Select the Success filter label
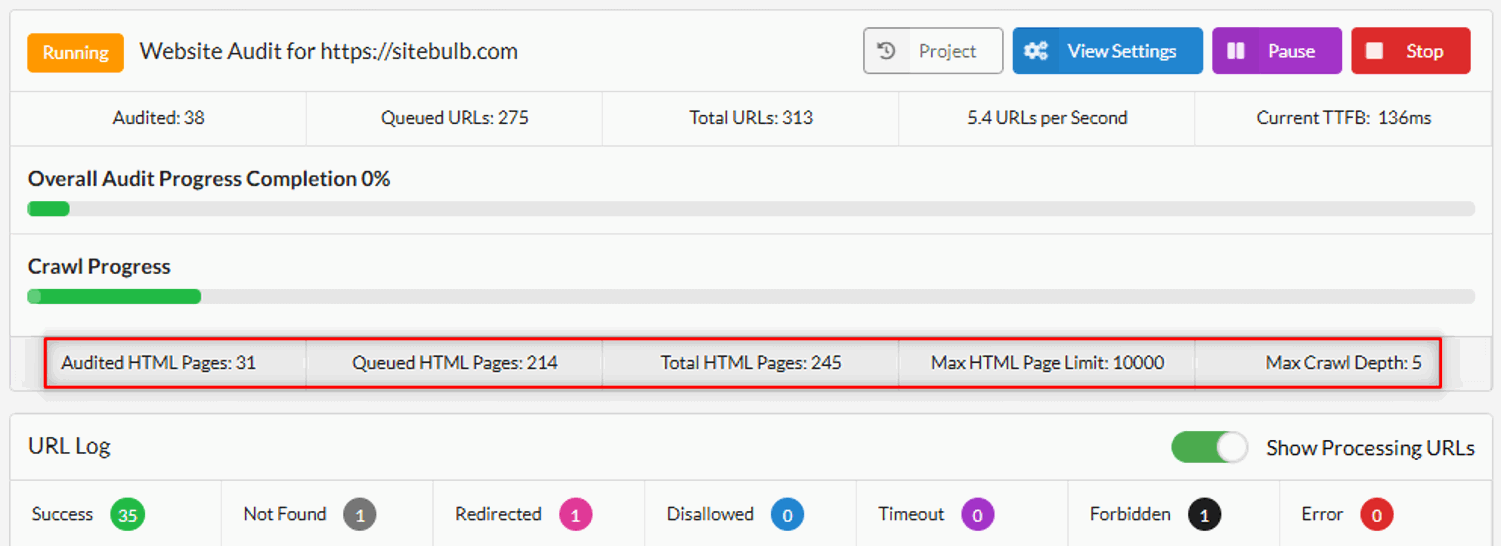The image size is (1501, 546). click(62, 515)
